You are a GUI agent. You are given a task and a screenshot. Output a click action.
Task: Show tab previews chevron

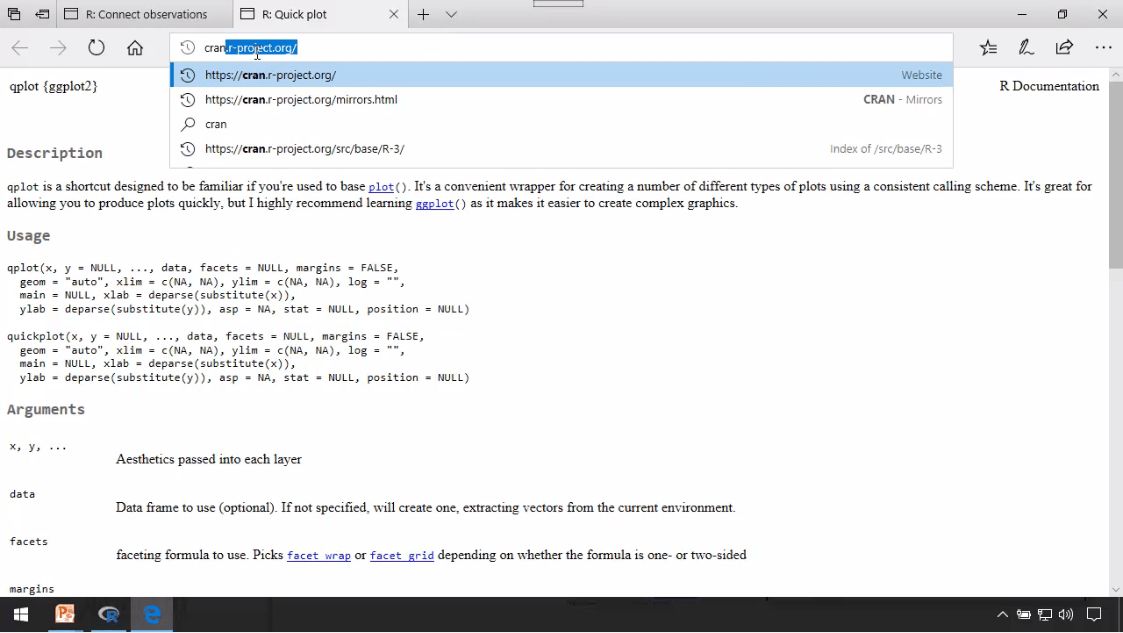click(x=451, y=14)
